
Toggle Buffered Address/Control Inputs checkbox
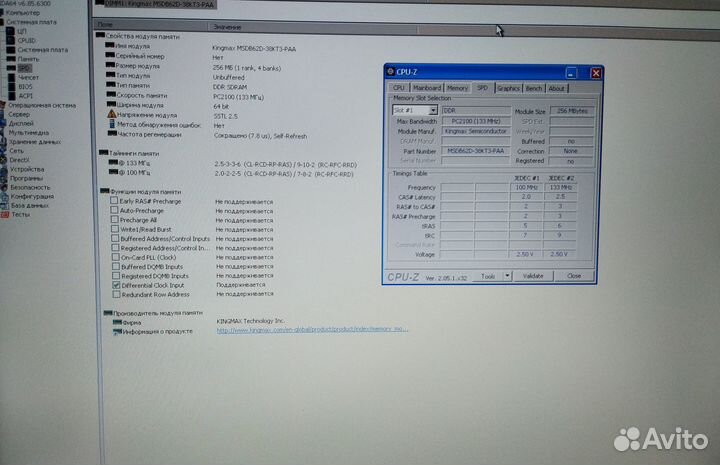click(115, 238)
